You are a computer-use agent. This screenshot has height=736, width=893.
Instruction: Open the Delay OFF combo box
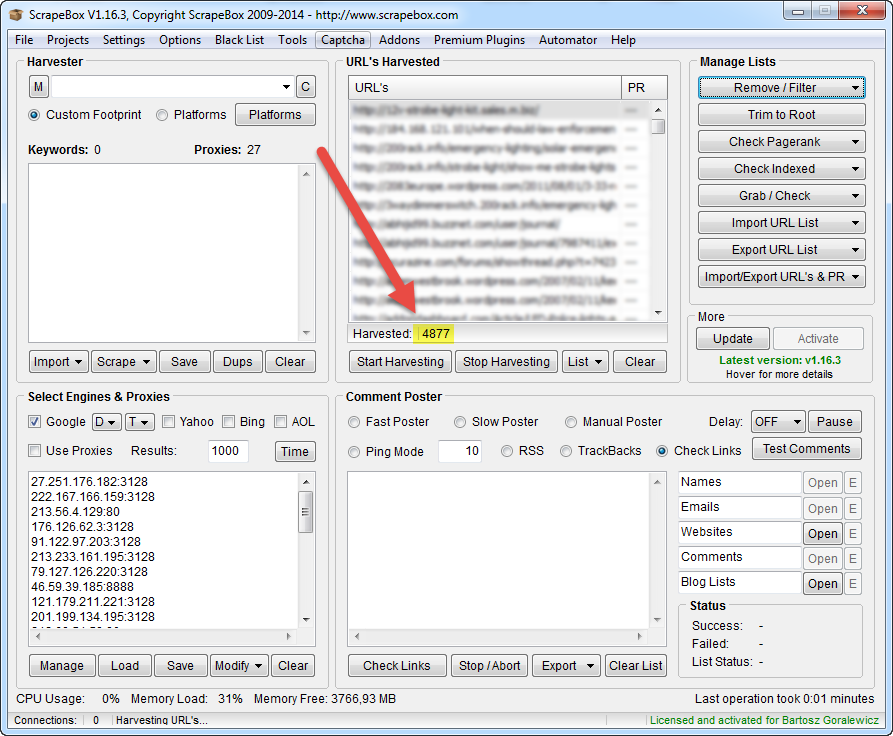[778, 422]
